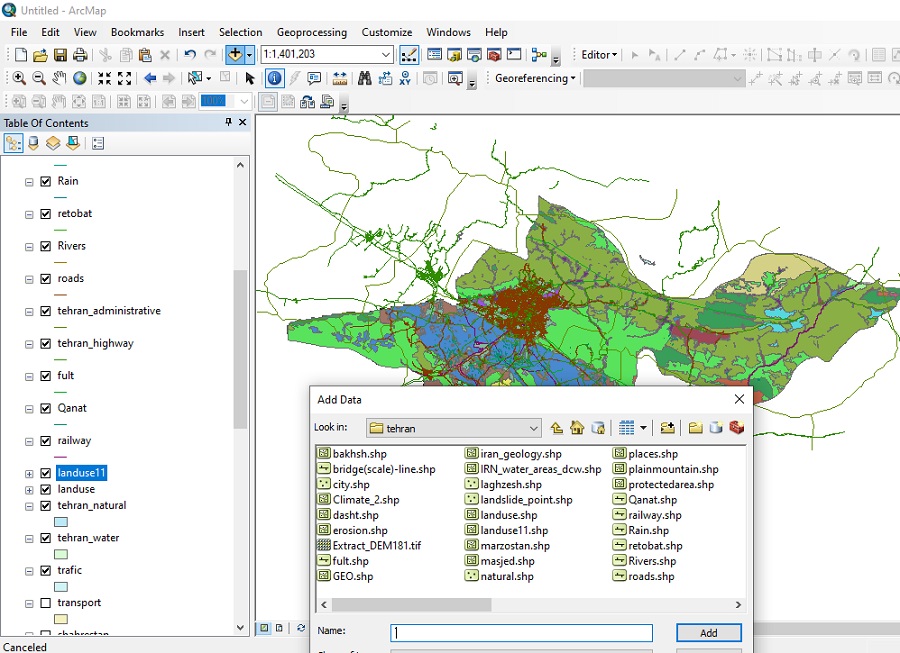The width and height of the screenshot is (900, 653).
Task: Switch TOC to List By Source
Action: point(33,143)
